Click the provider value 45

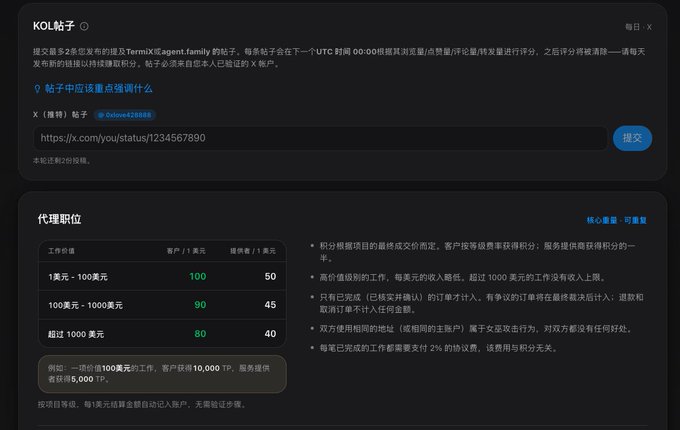270,305
